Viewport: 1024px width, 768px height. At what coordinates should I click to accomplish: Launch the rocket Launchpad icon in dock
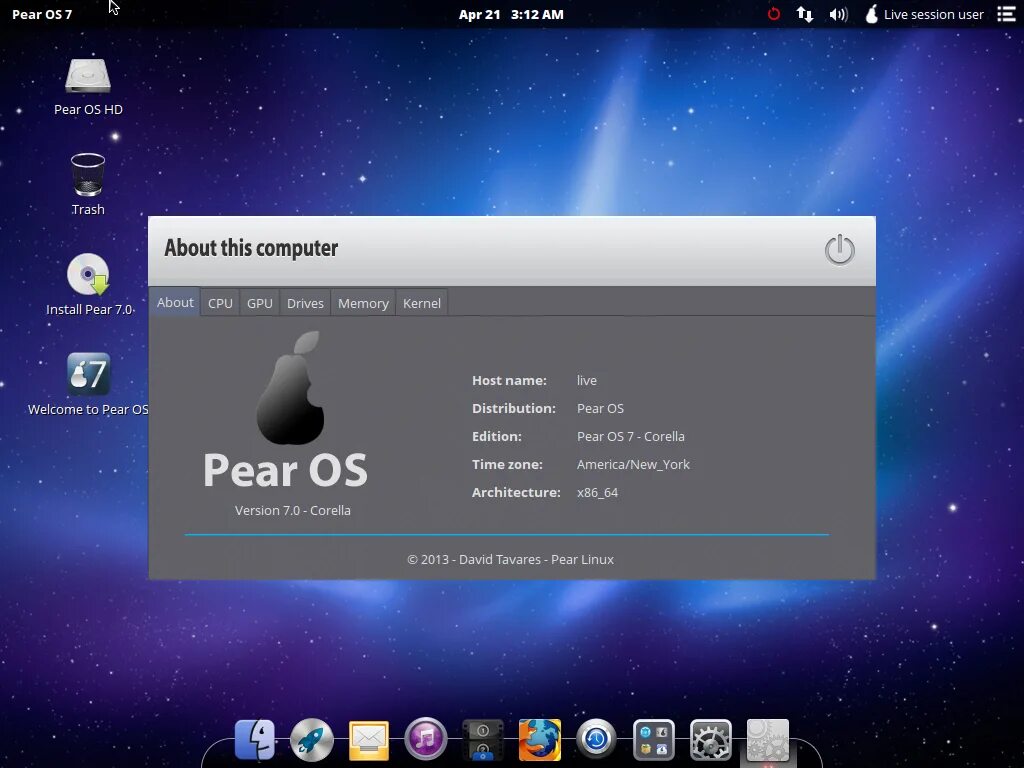312,740
